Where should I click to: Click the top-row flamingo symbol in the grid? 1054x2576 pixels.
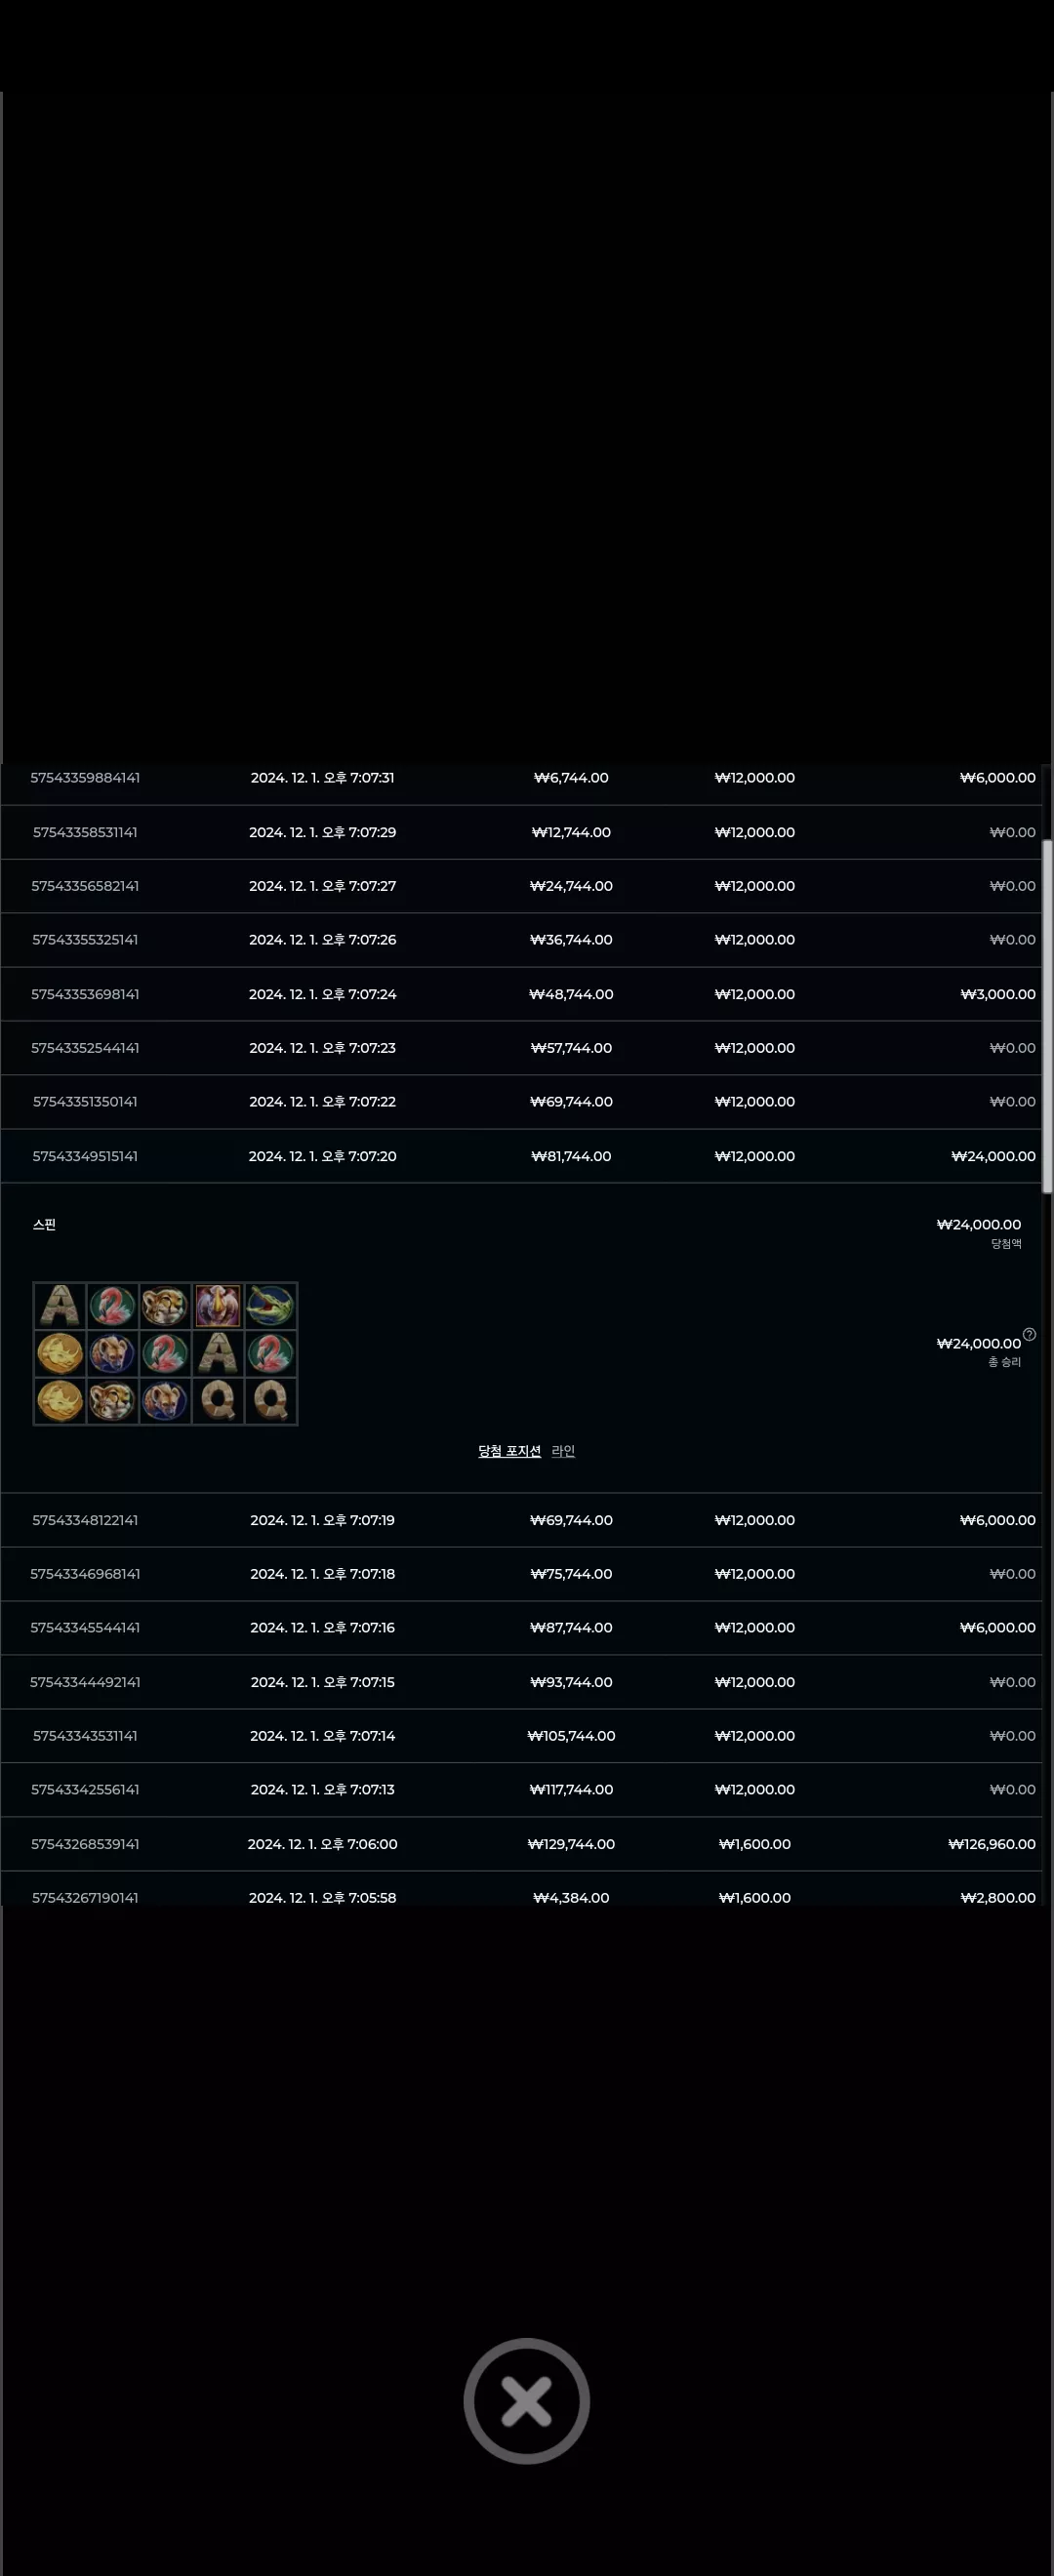point(112,1306)
